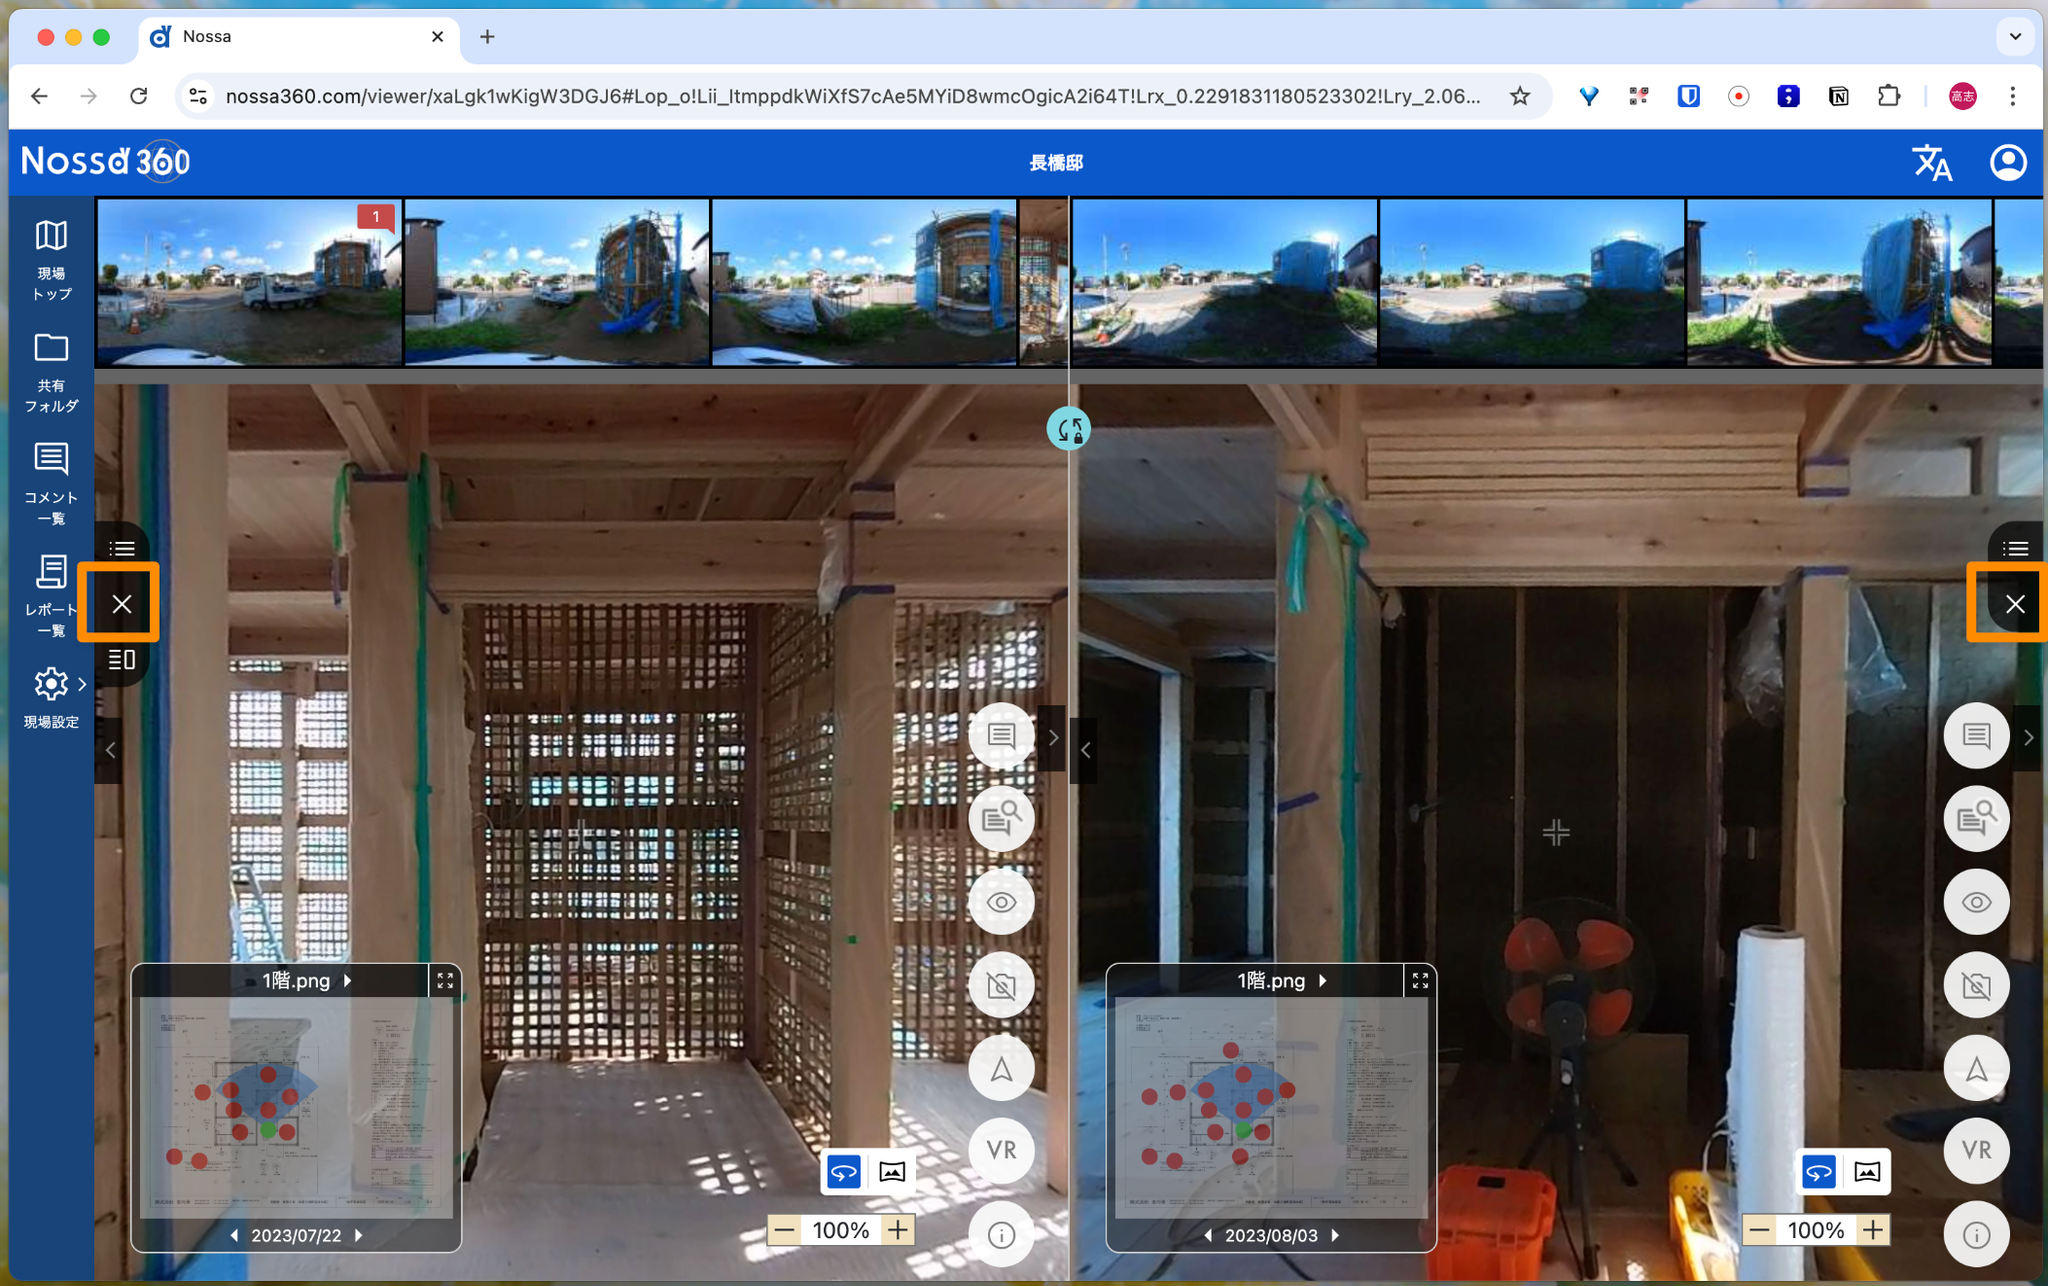This screenshot has width=2048, height=1286.
Task: Expand the 現場設定 settings chevron
Action: 82,685
